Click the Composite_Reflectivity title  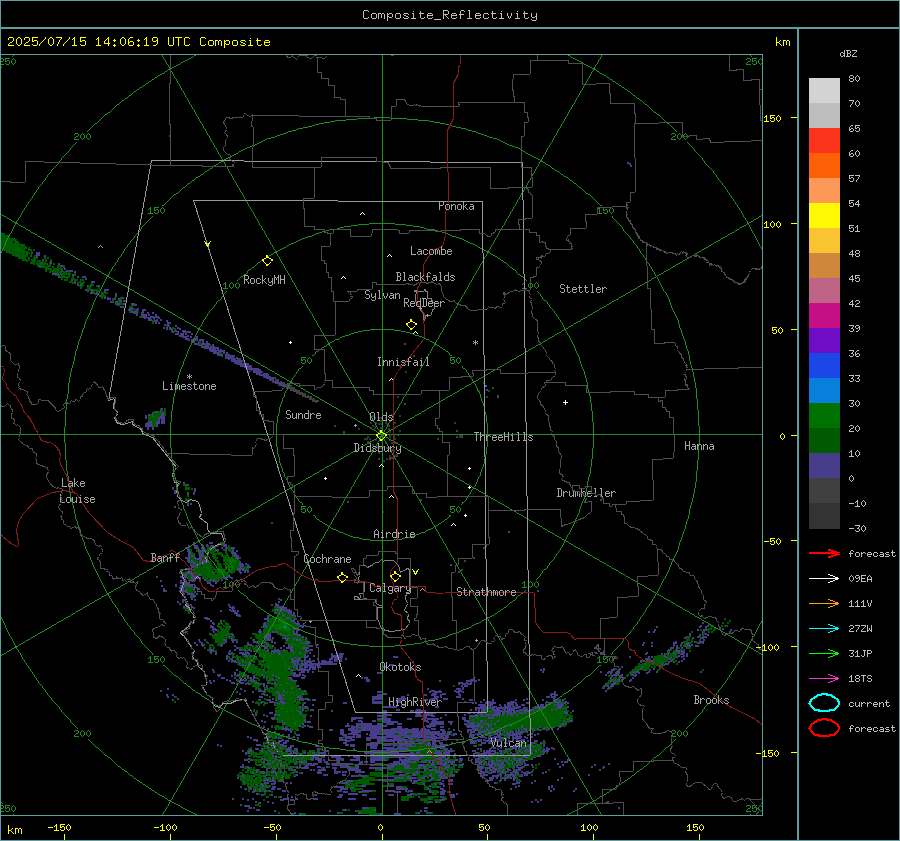[x=450, y=15]
